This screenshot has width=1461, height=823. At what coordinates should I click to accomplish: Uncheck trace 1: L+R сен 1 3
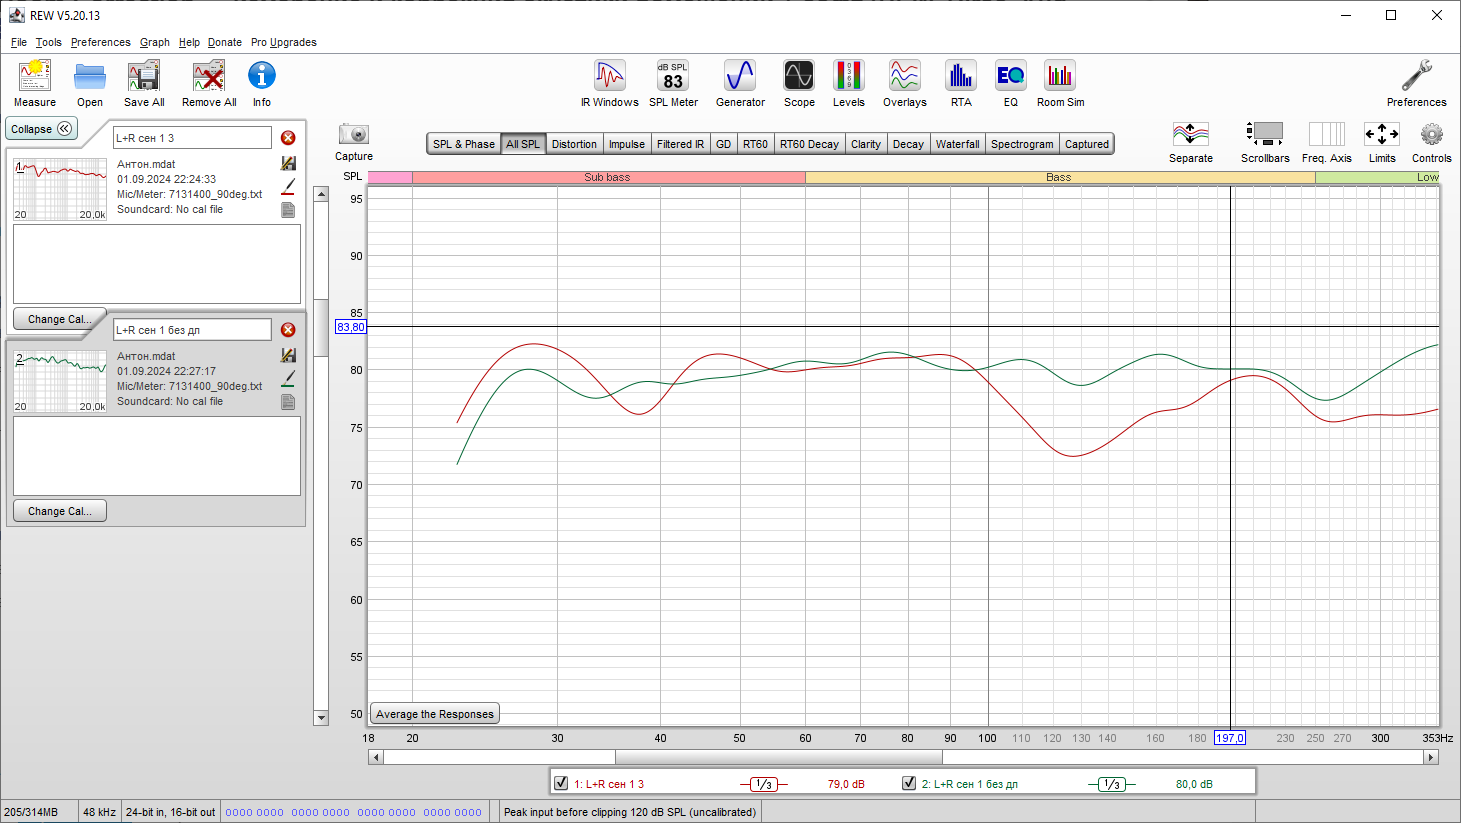(561, 783)
